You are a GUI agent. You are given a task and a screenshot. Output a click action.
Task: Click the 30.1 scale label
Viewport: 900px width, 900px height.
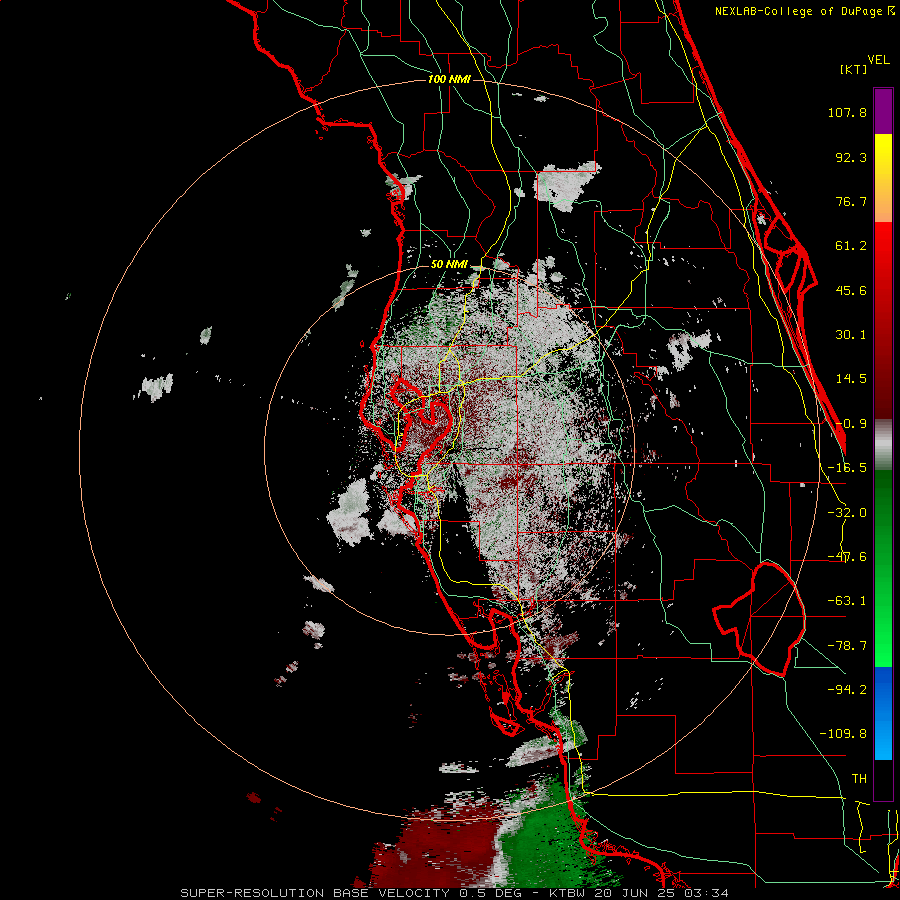pos(851,335)
